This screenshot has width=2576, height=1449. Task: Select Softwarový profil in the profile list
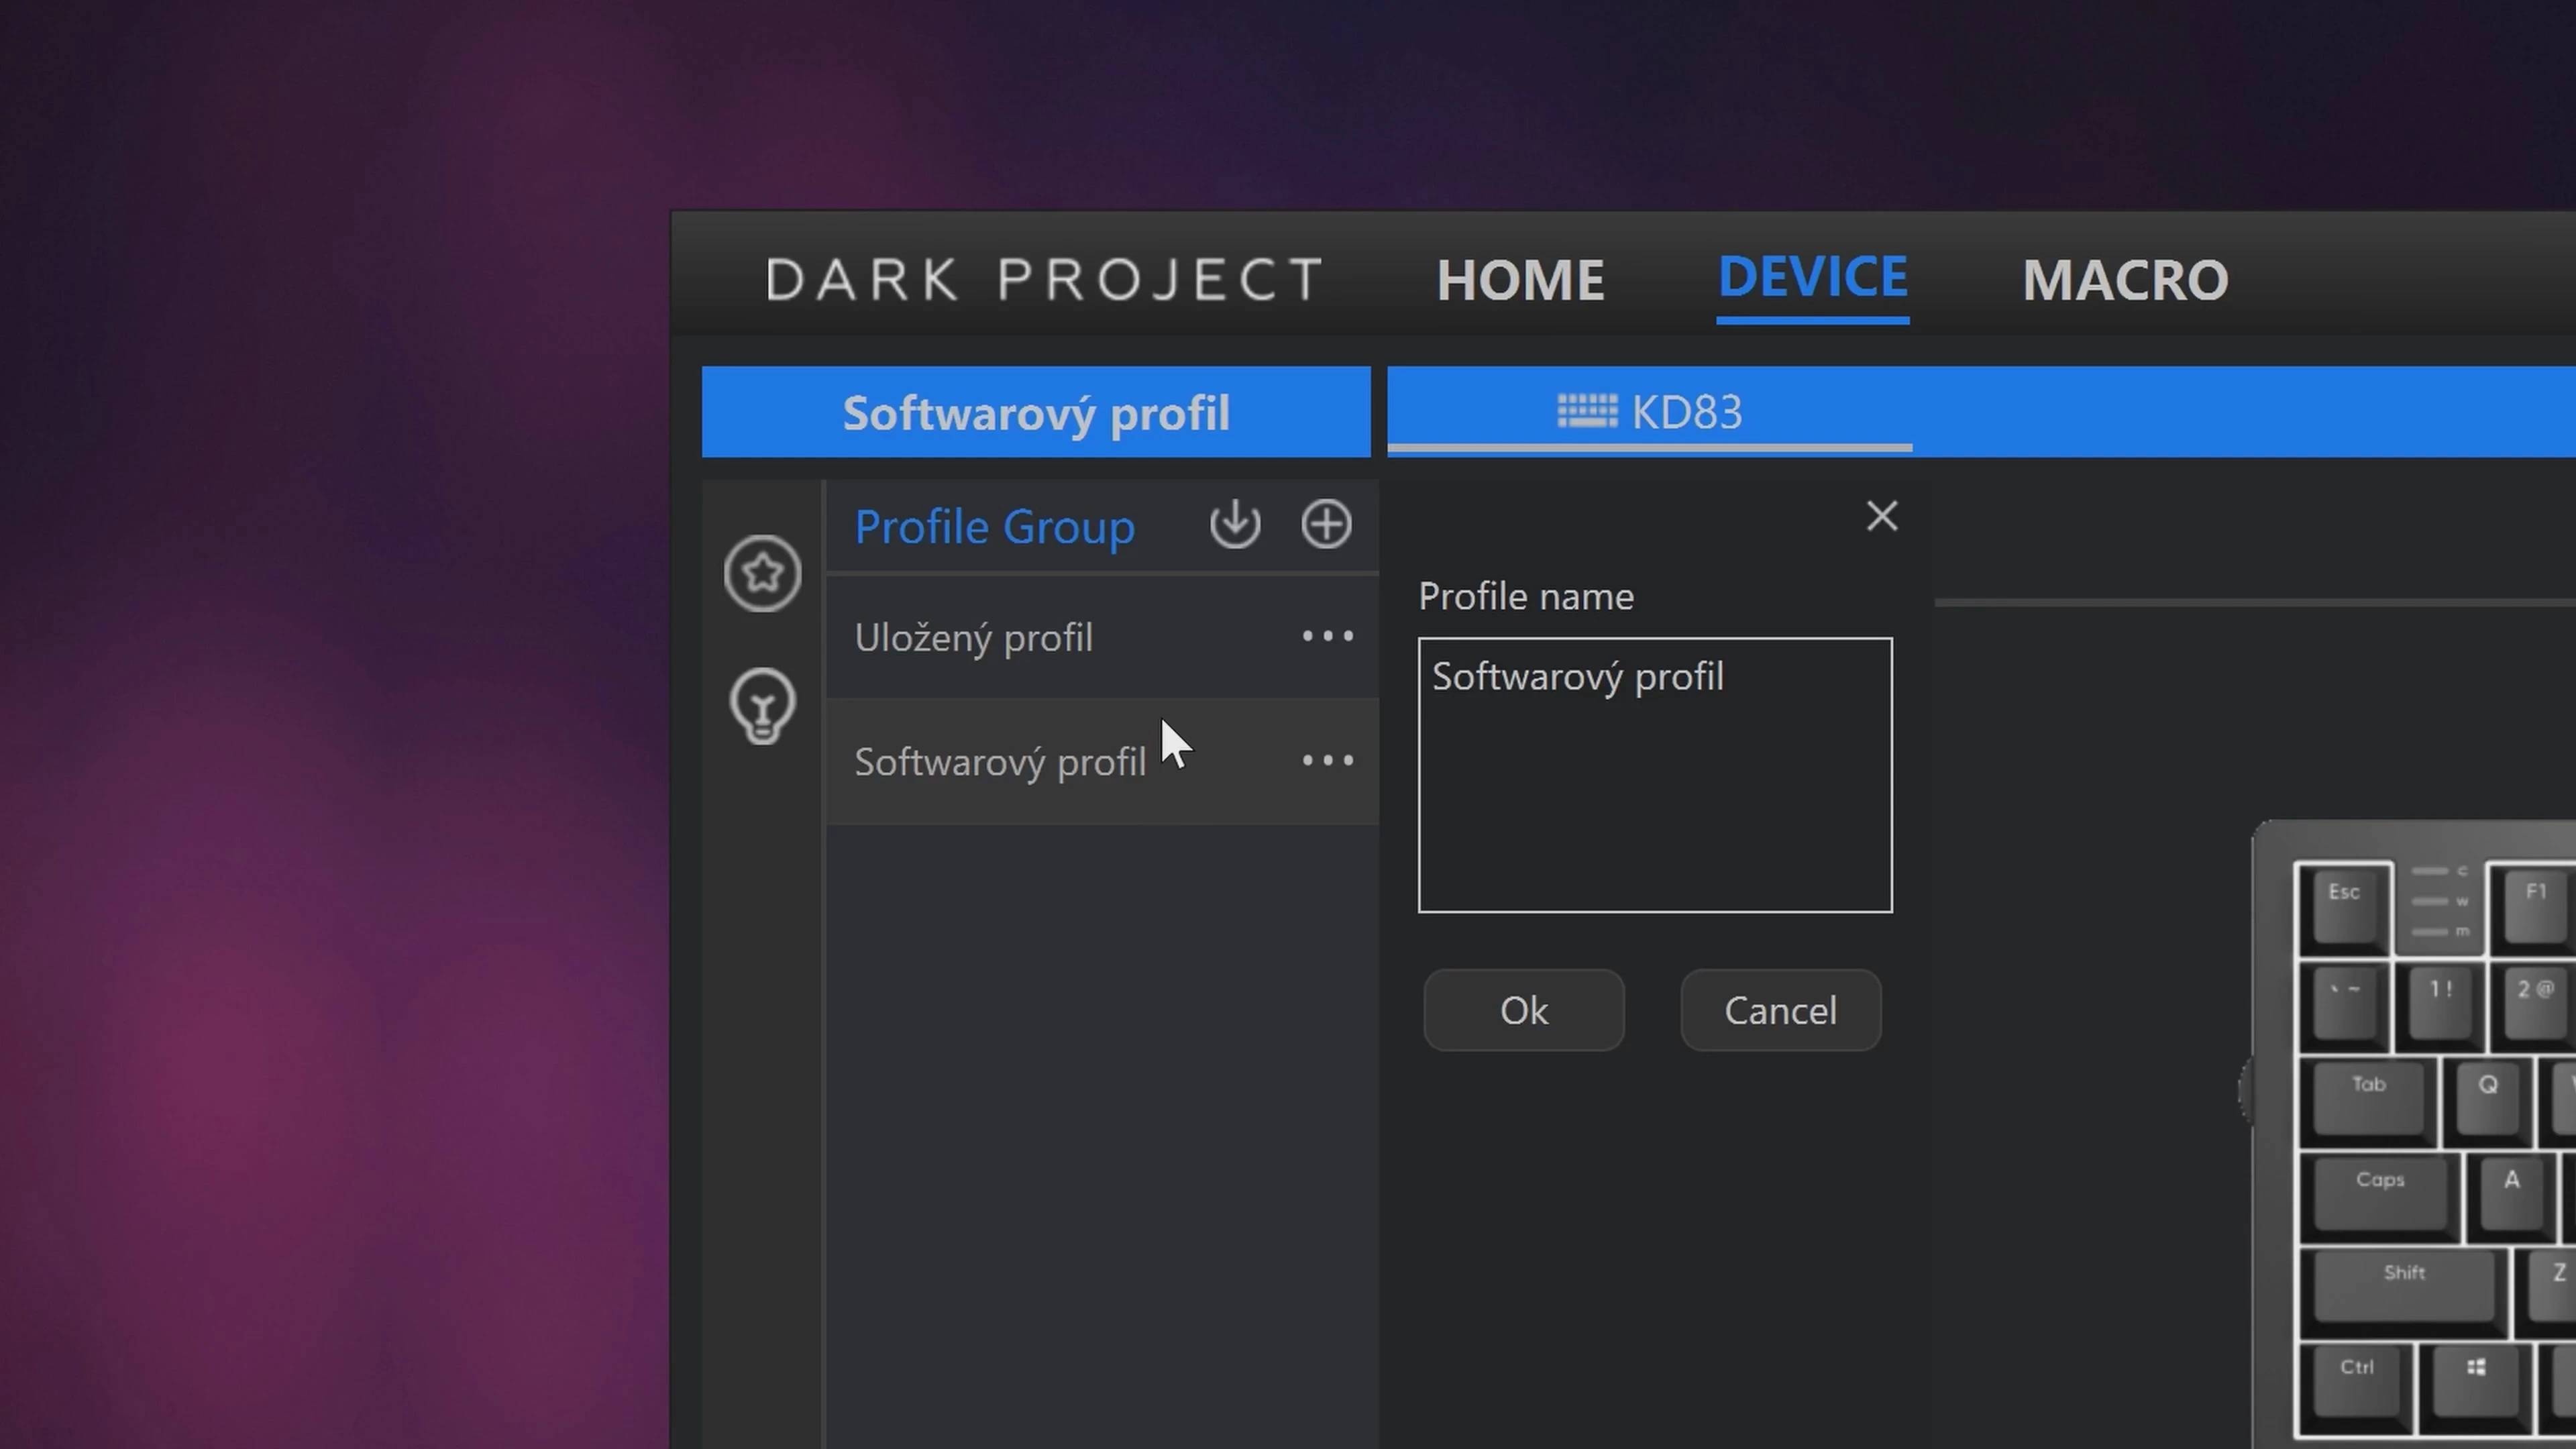point(1102,762)
